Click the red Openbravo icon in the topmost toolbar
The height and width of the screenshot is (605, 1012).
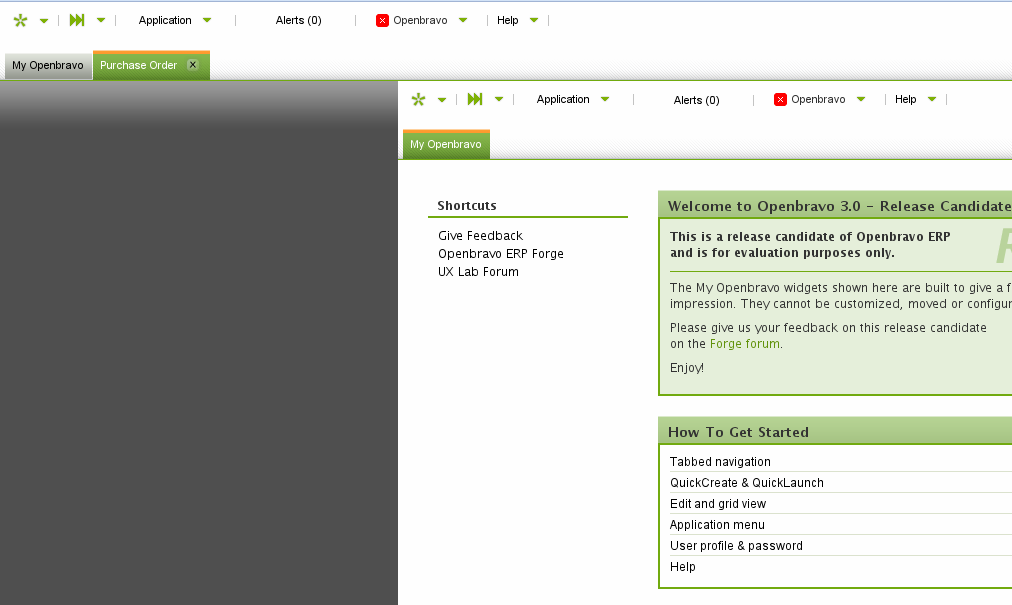[382, 20]
